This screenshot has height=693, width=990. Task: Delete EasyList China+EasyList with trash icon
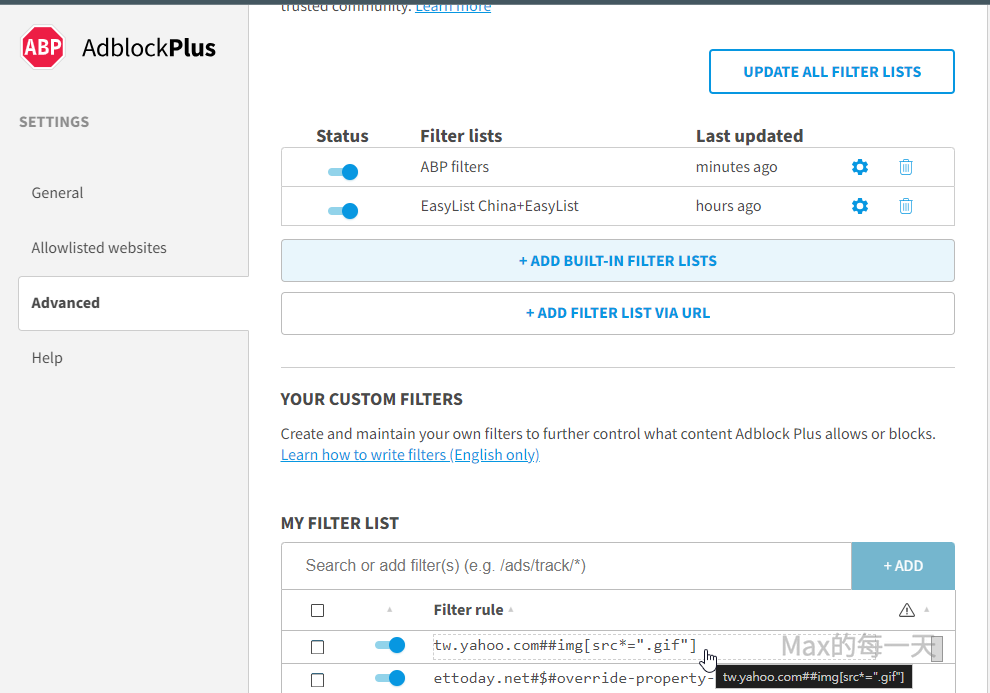click(905, 206)
